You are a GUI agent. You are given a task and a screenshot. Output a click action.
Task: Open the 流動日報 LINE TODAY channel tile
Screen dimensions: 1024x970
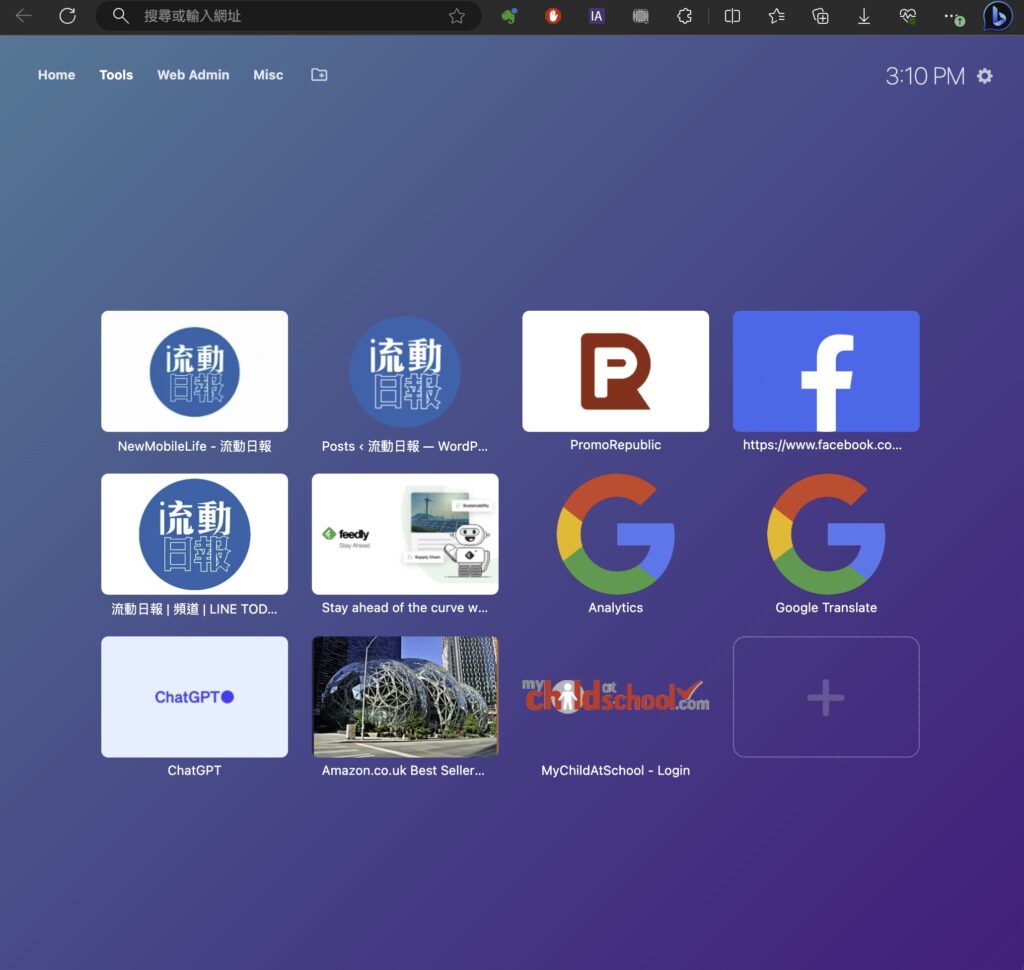pyautogui.click(x=195, y=534)
